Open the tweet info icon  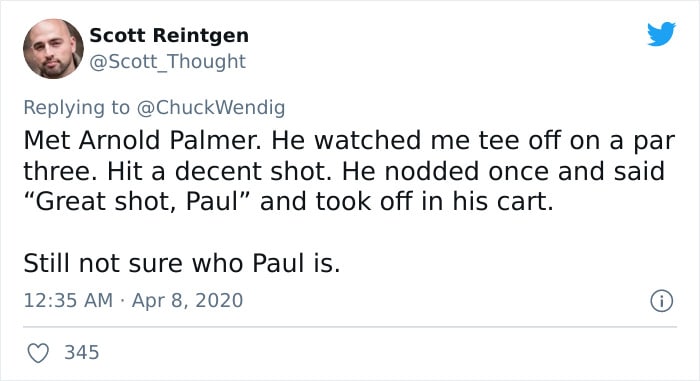point(661,301)
